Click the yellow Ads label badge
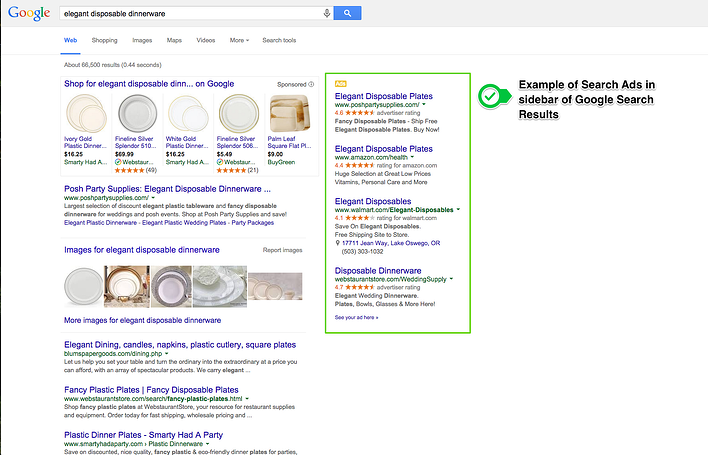The height and width of the screenshot is (455, 708). (340, 84)
